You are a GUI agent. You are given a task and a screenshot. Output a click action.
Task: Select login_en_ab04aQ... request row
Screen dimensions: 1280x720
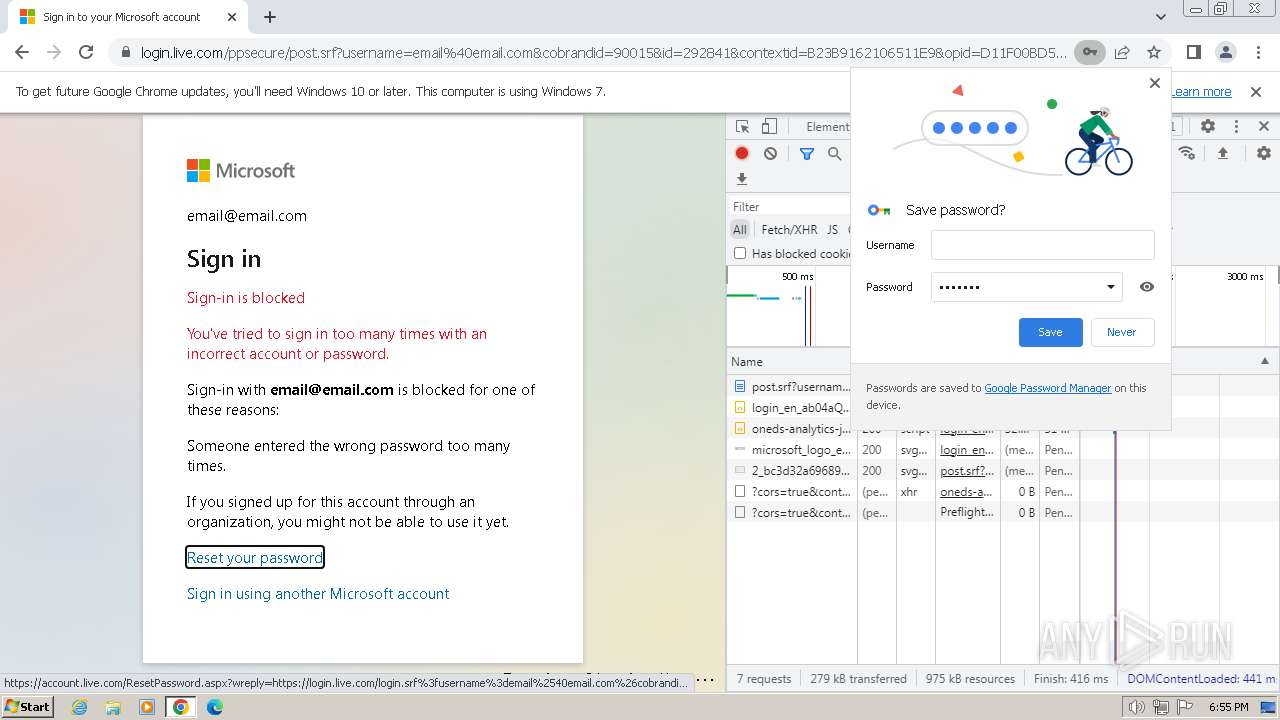coord(791,407)
